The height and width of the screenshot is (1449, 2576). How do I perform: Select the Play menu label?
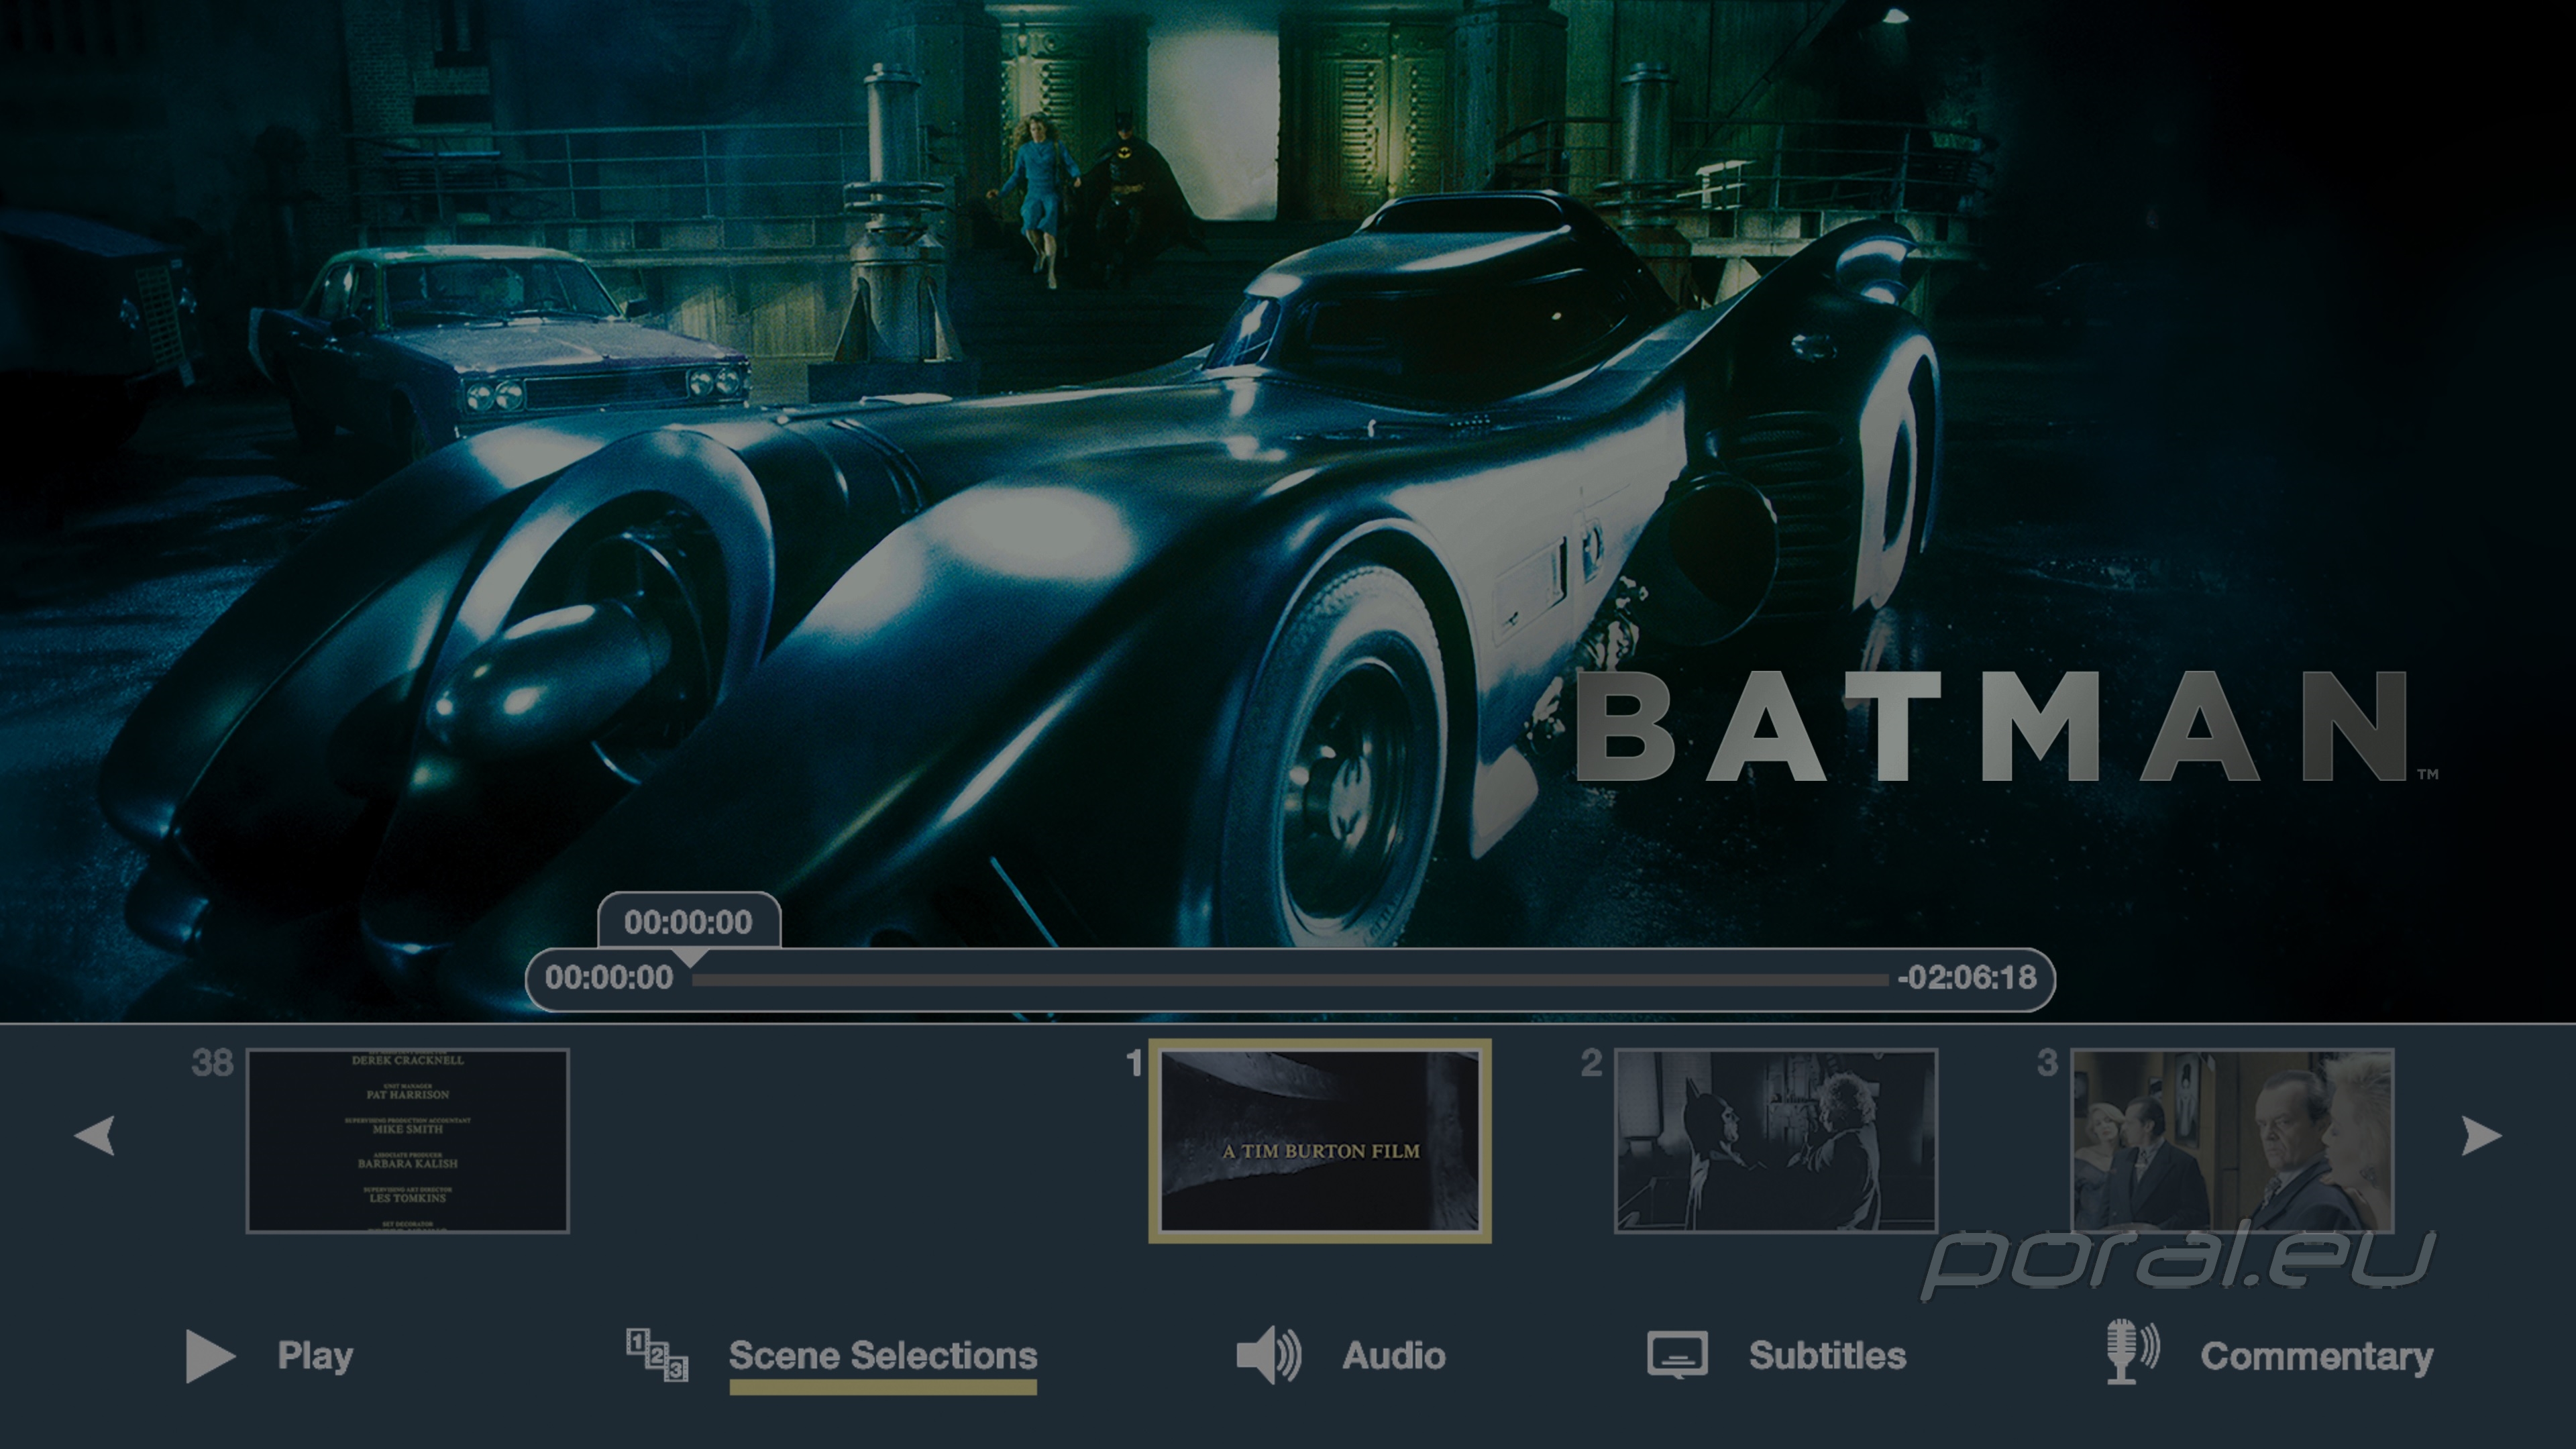pos(315,1356)
